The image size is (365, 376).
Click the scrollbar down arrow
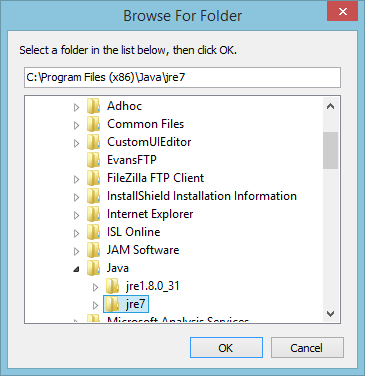coord(330,314)
